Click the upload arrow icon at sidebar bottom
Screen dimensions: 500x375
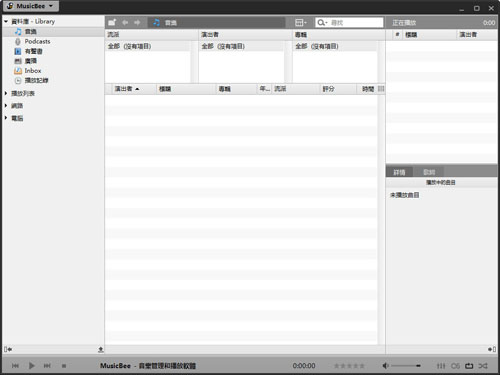click(x=101, y=349)
